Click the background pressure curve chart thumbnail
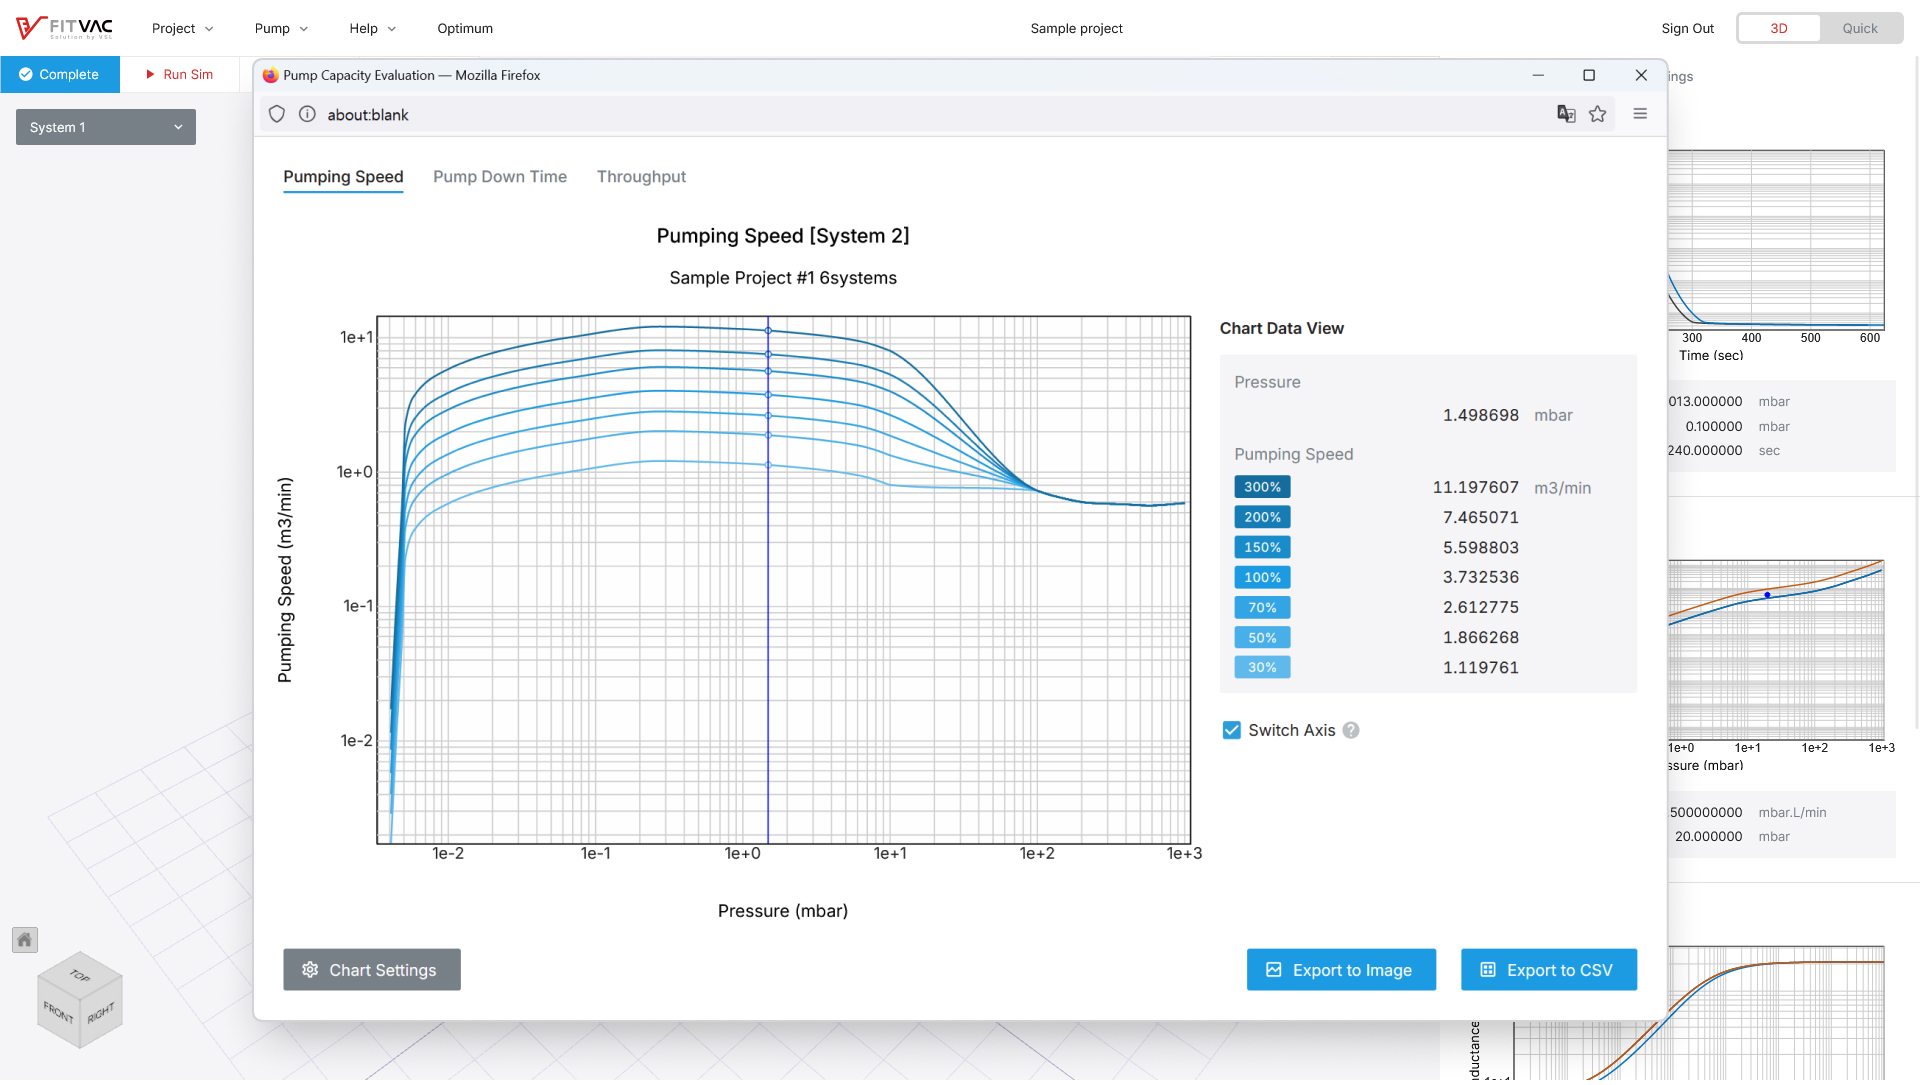 point(1776,650)
